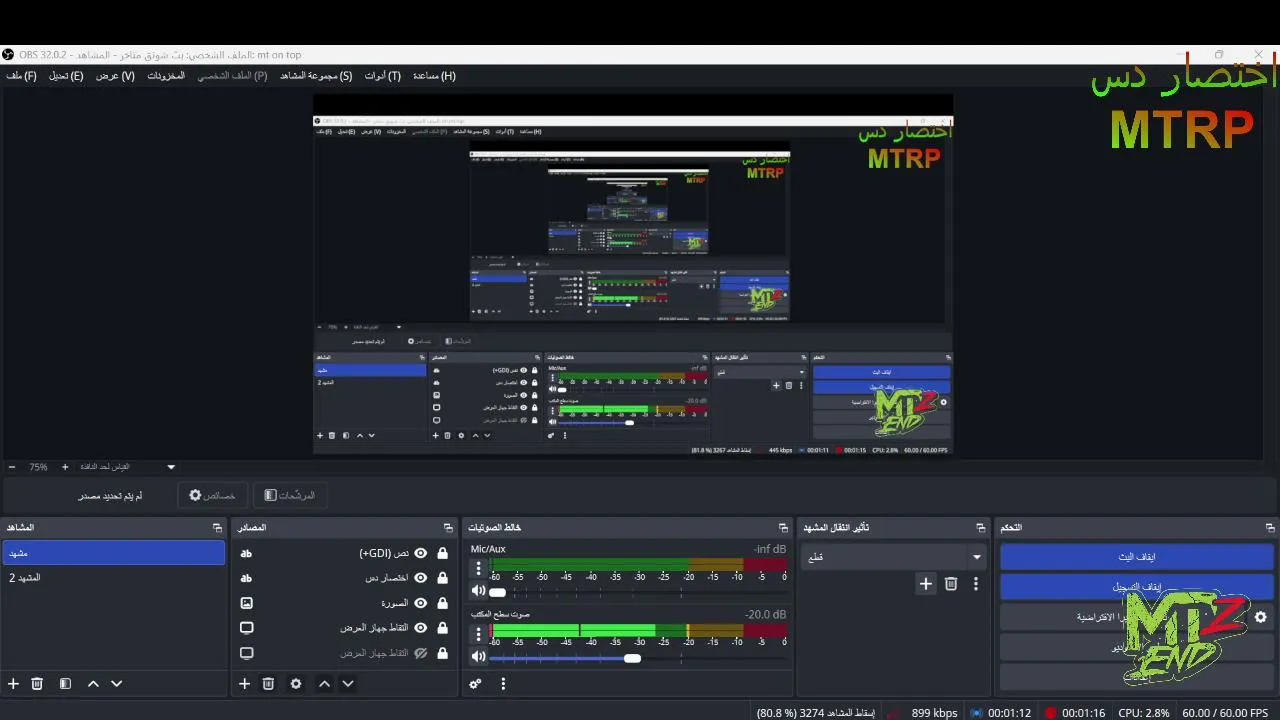The image size is (1280, 720).
Task: Remove the selected scene with the trash icon
Action: [37, 684]
